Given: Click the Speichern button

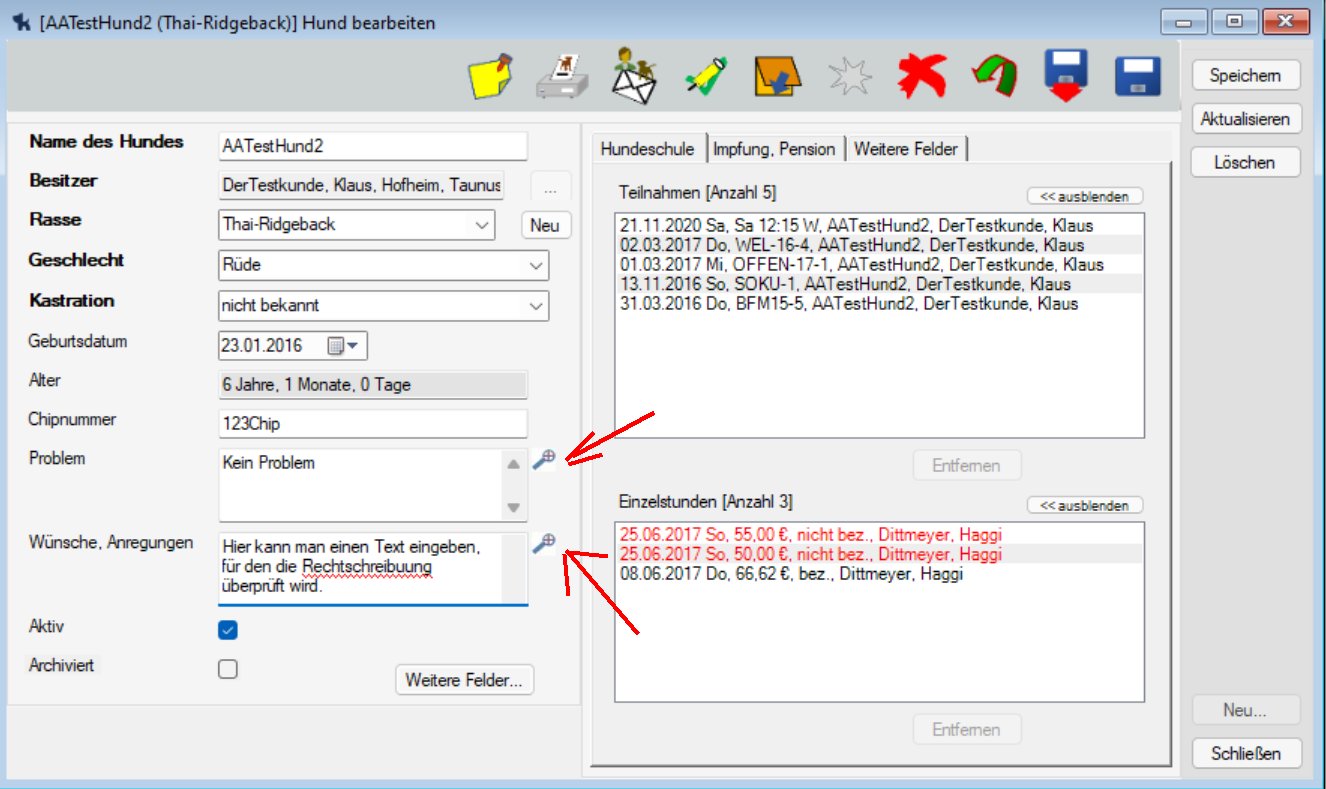Looking at the screenshot, I should [x=1245, y=75].
